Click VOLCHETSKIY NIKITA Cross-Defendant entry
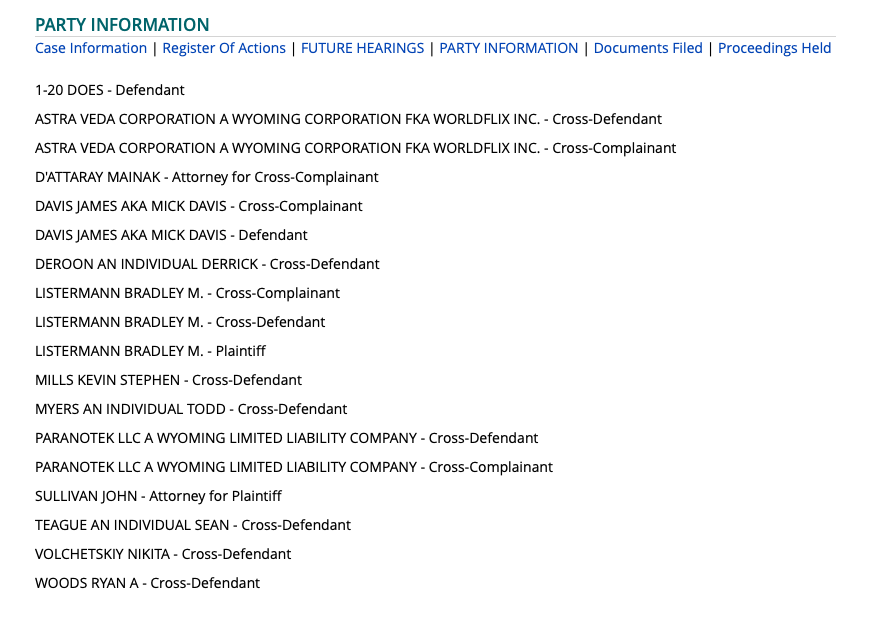Image resolution: width=874 pixels, height=623 pixels. coord(163,554)
